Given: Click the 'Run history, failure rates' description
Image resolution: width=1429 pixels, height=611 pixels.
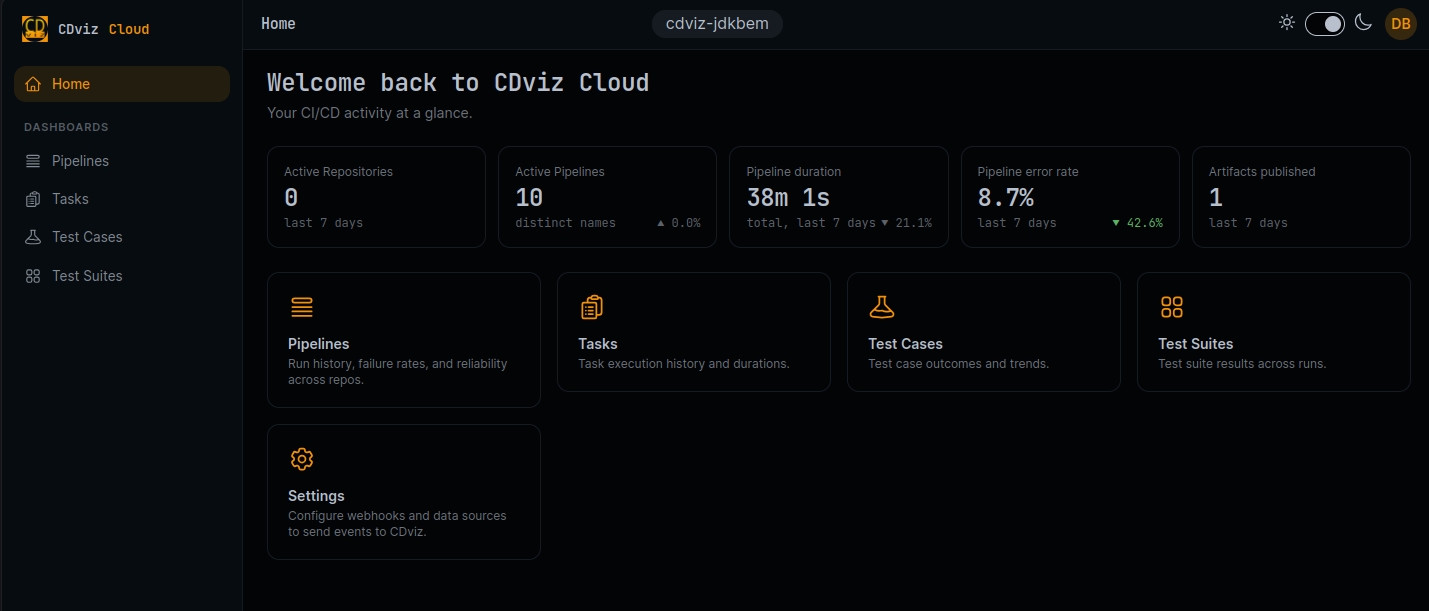Looking at the screenshot, I should (398, 372).
